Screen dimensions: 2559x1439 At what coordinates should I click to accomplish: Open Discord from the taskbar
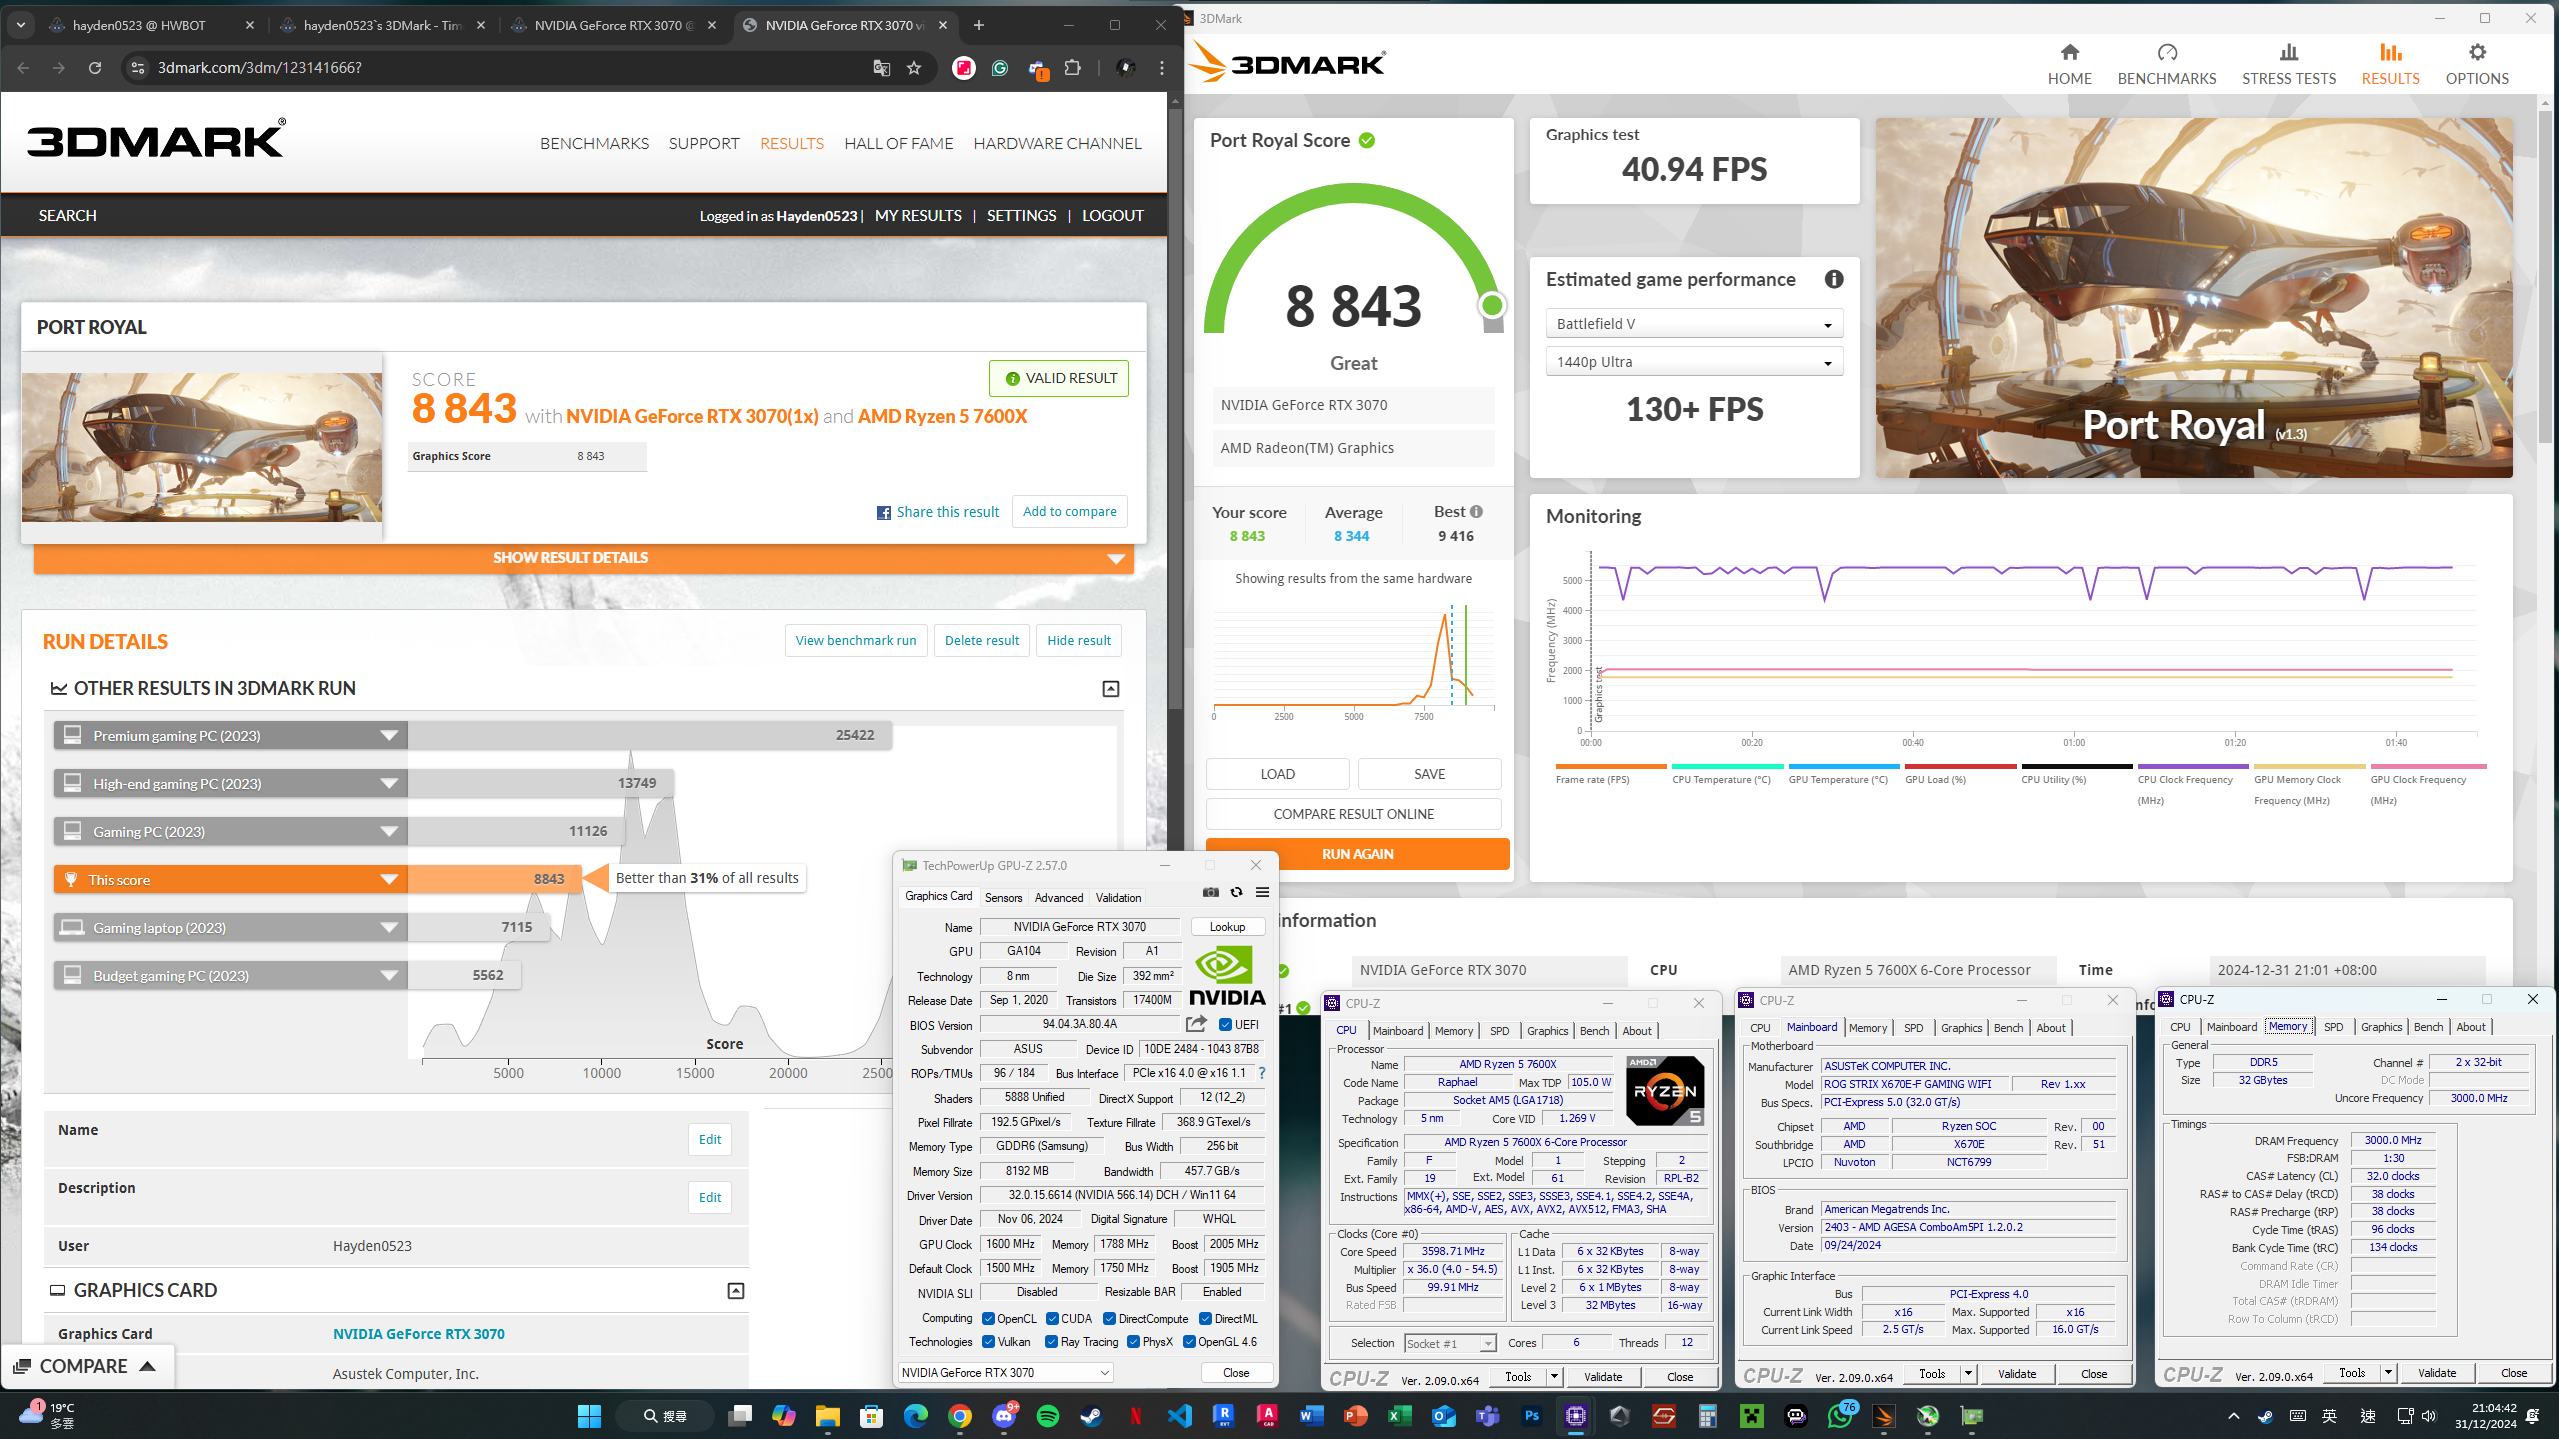pos(1003,1415)
